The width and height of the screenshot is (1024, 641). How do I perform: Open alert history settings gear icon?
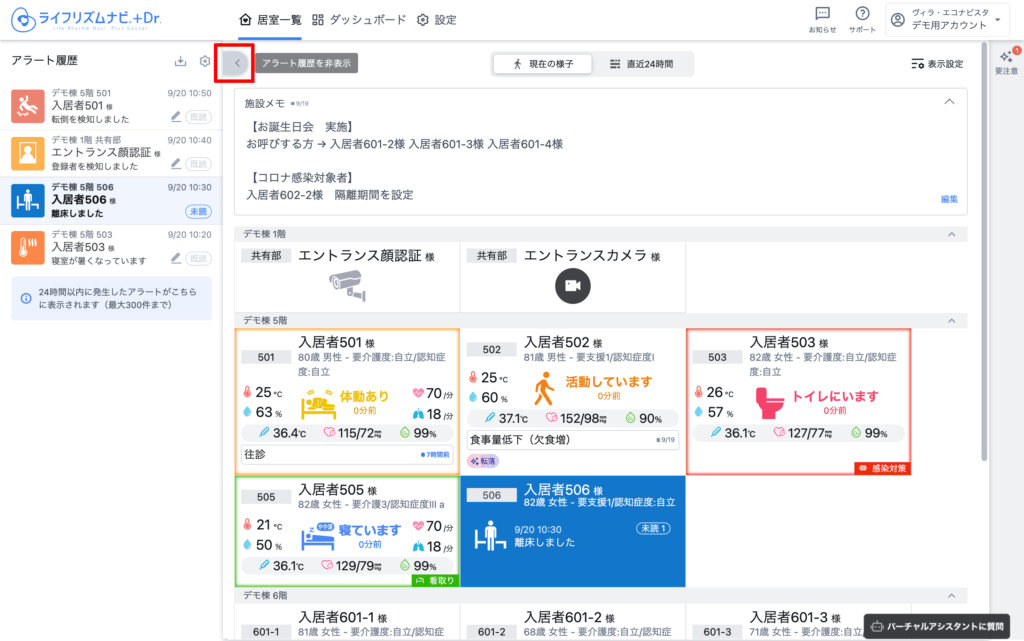tap(205, 62)
